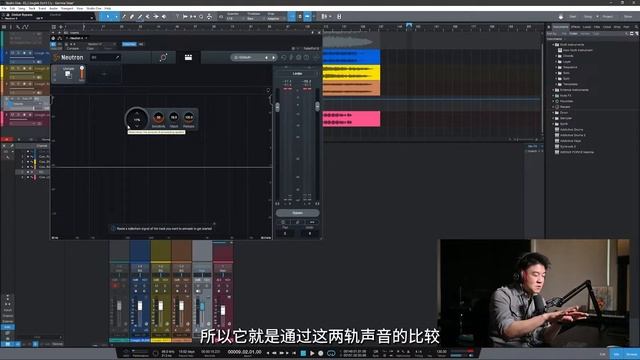Click the Compare button in plugin header
Image resolution: width=640 pixels, height=360 pixels.
click(x=73, y=49)
